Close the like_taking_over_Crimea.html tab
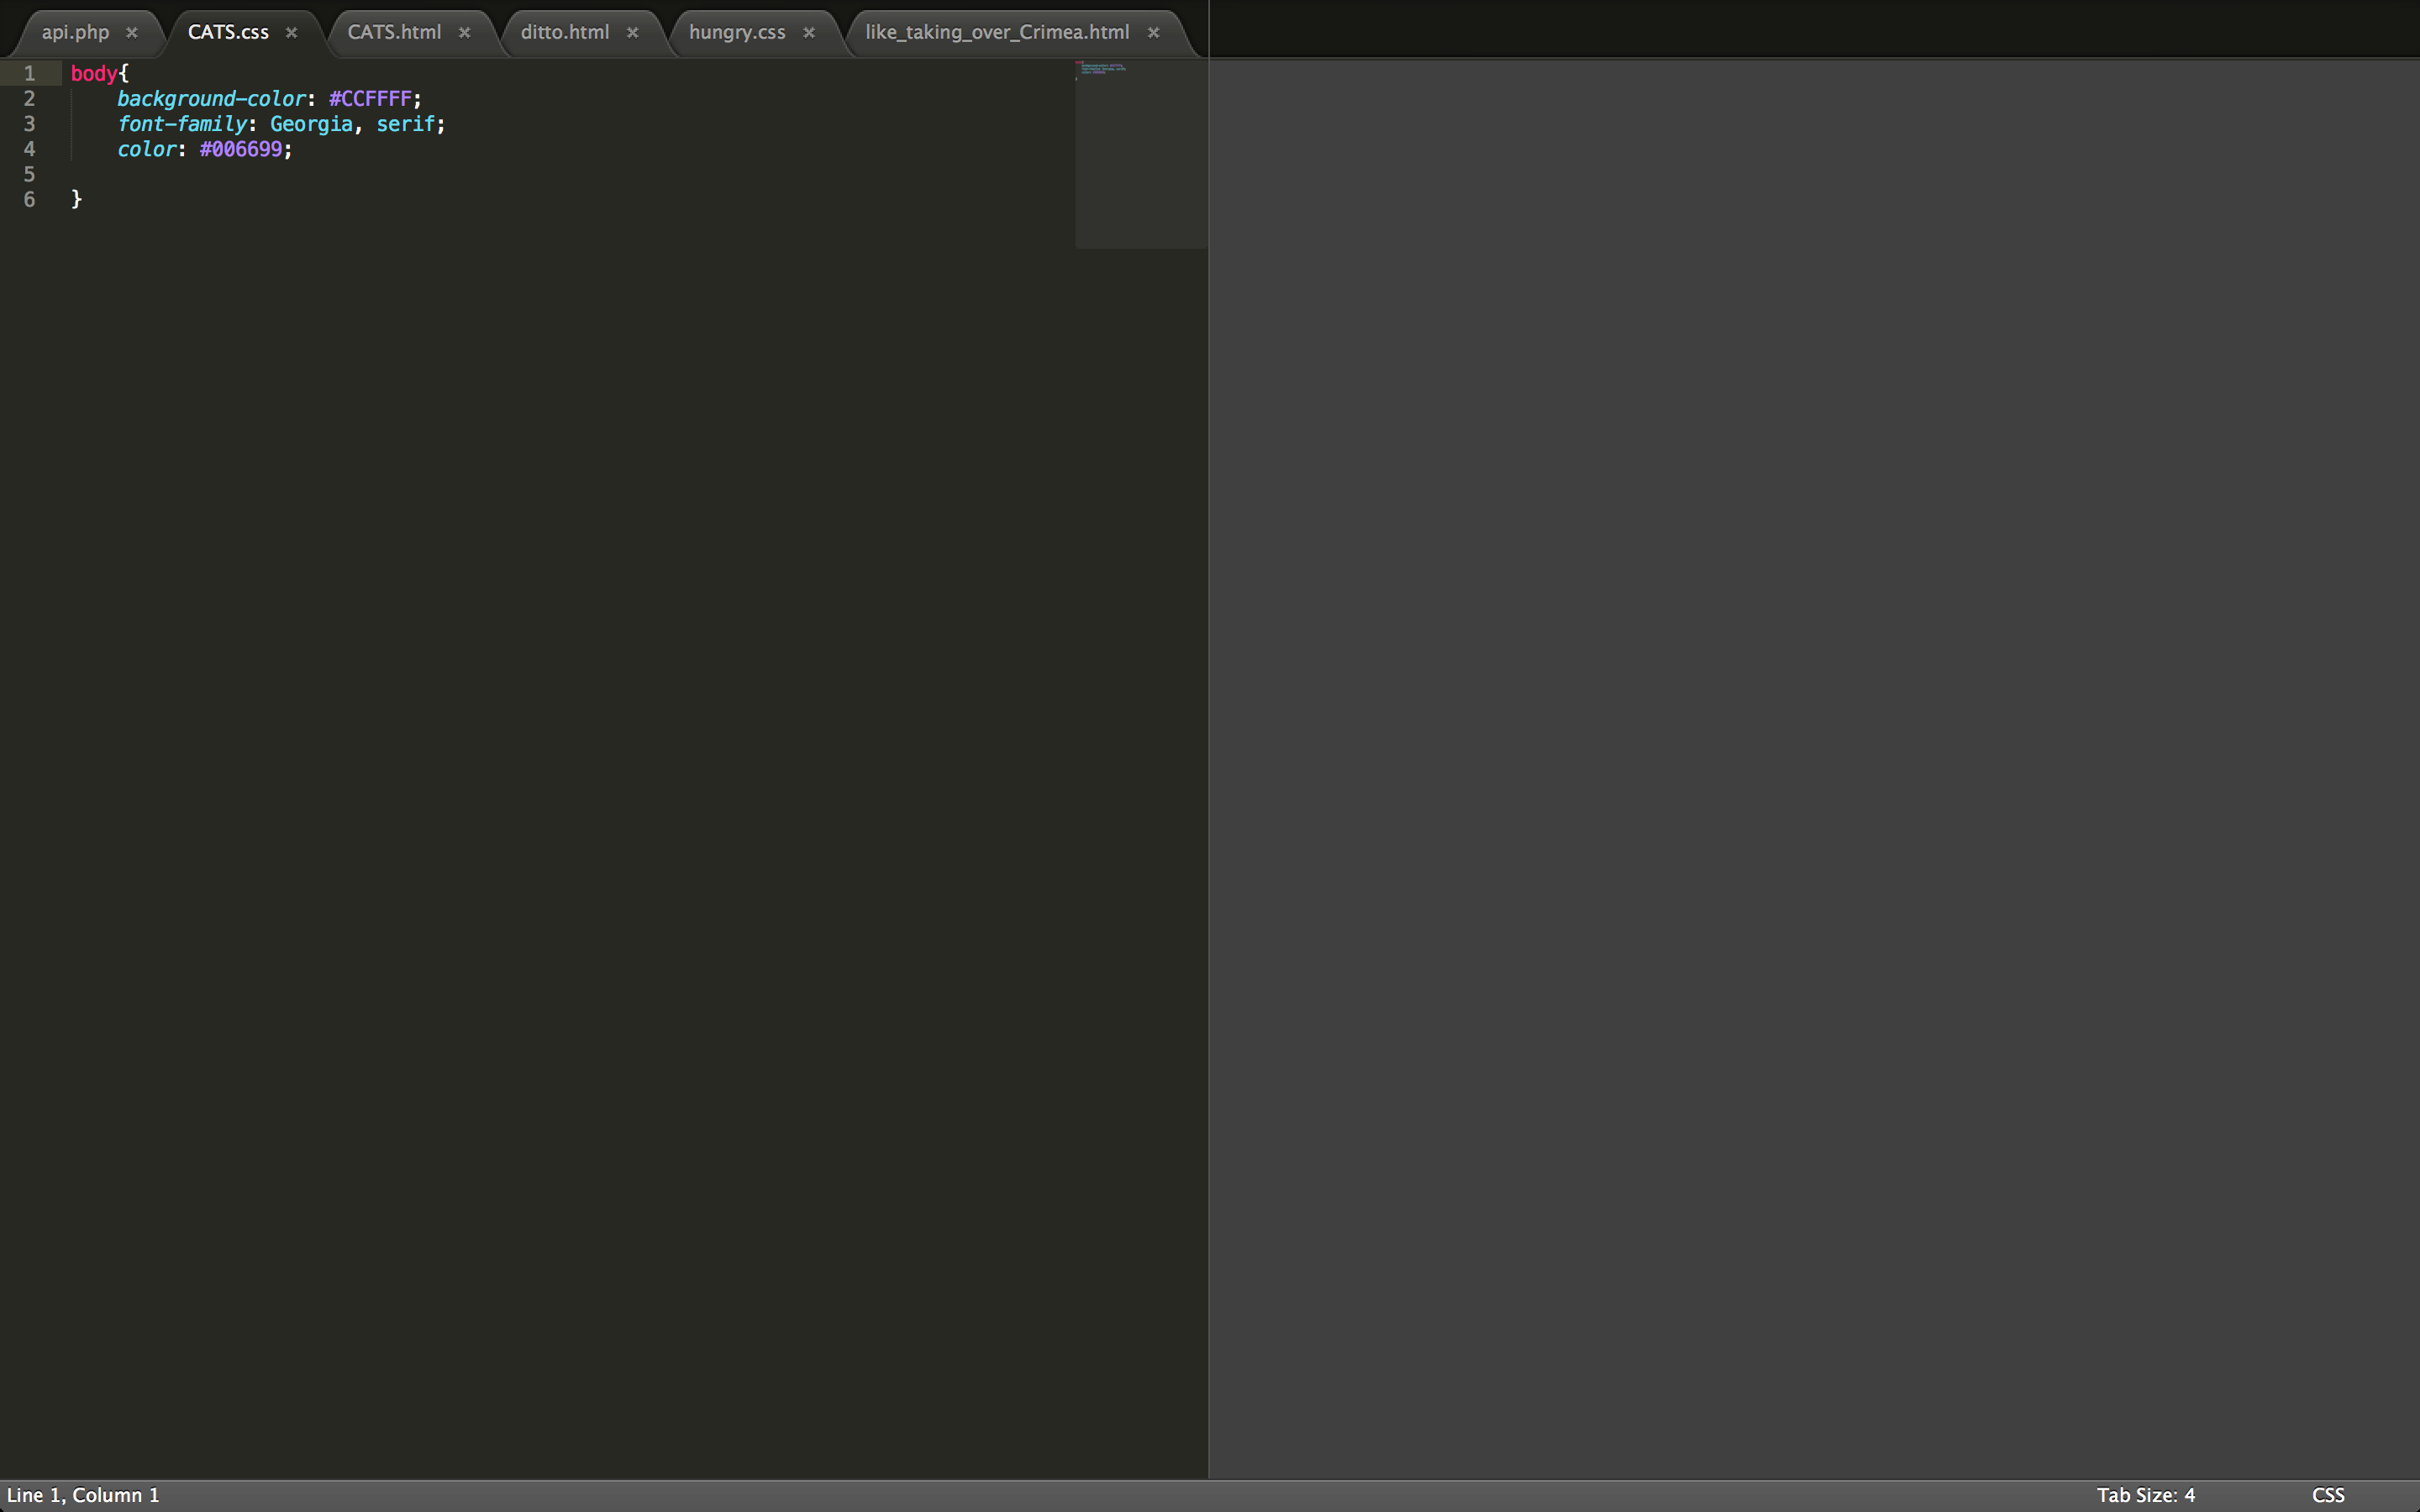 pos(1154,33)
